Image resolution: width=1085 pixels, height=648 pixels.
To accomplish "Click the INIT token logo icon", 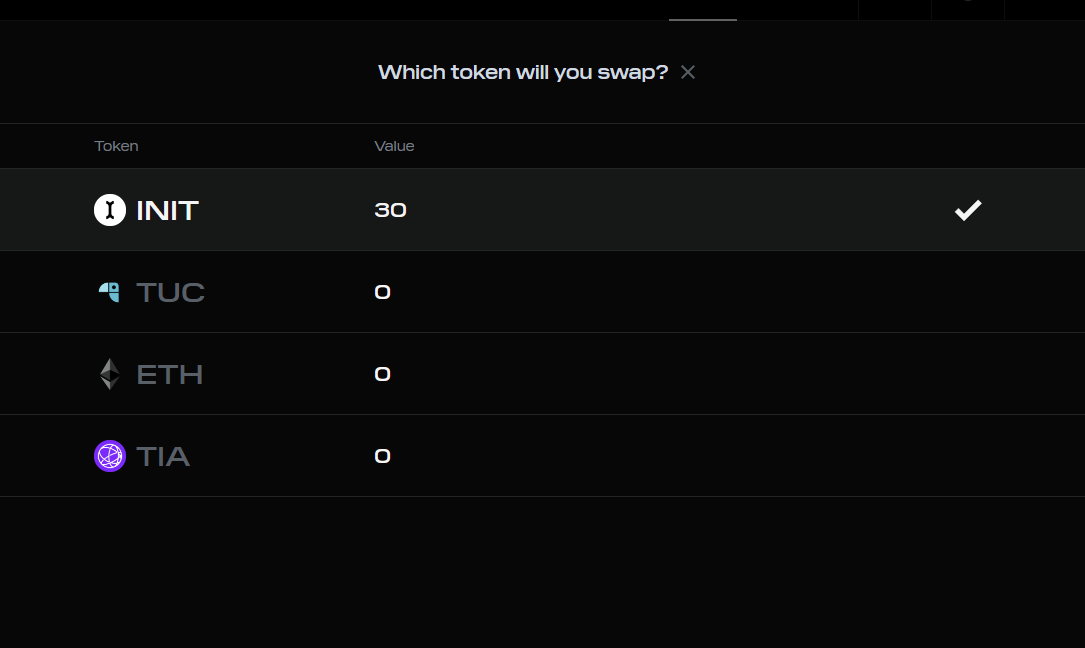I will tap(110, 210).
